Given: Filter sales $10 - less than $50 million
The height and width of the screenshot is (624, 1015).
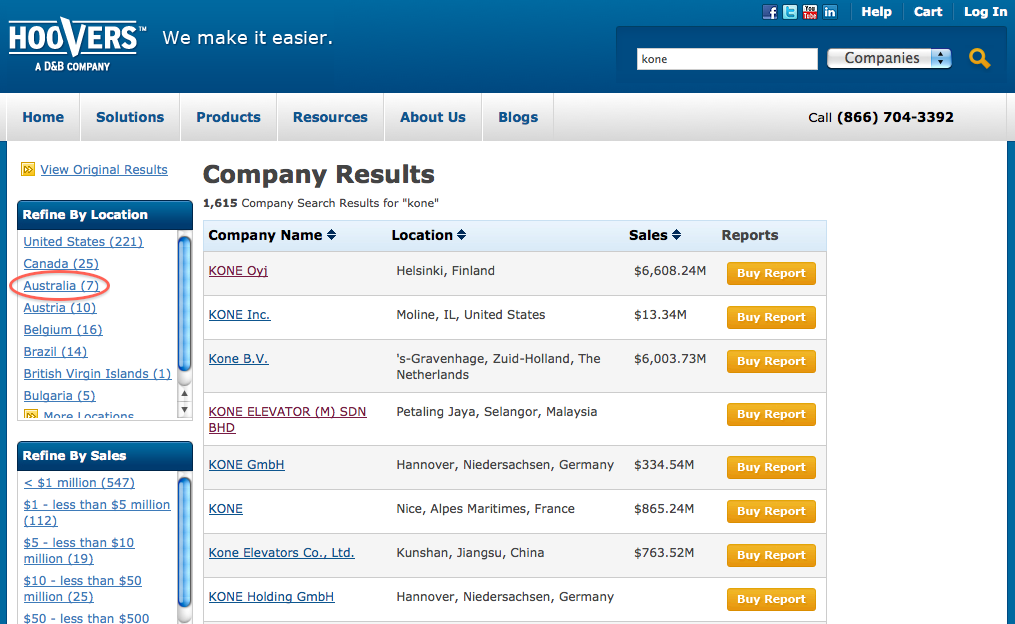Looking at the screenshot, I should click(83, 588).
